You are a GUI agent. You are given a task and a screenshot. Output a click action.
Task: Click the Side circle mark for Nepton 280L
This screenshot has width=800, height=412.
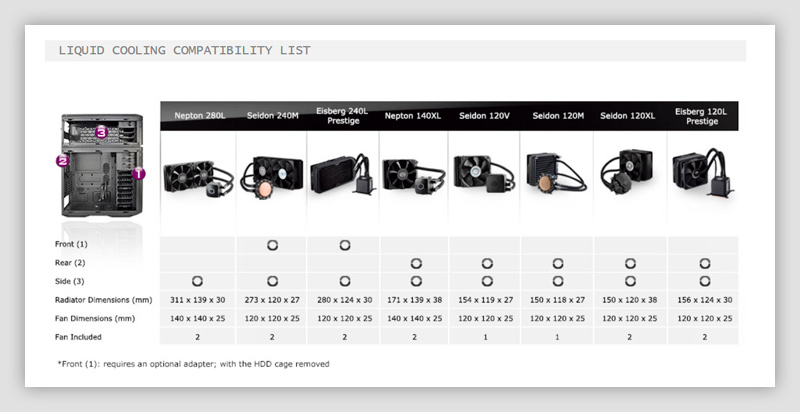198,281
